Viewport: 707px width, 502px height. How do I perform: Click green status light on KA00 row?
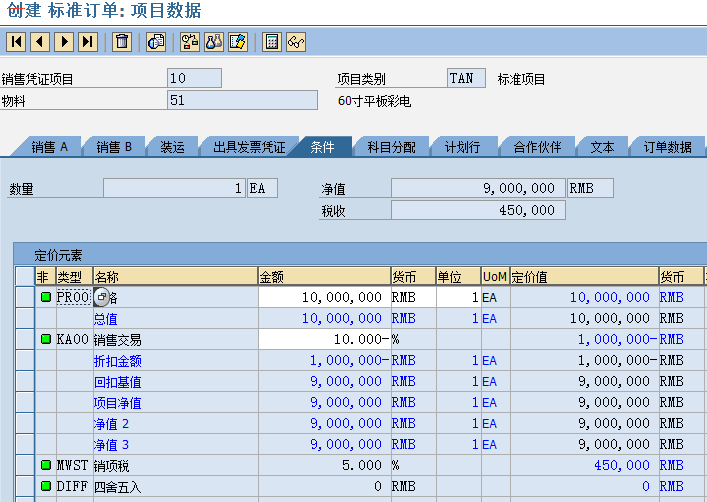46,339
